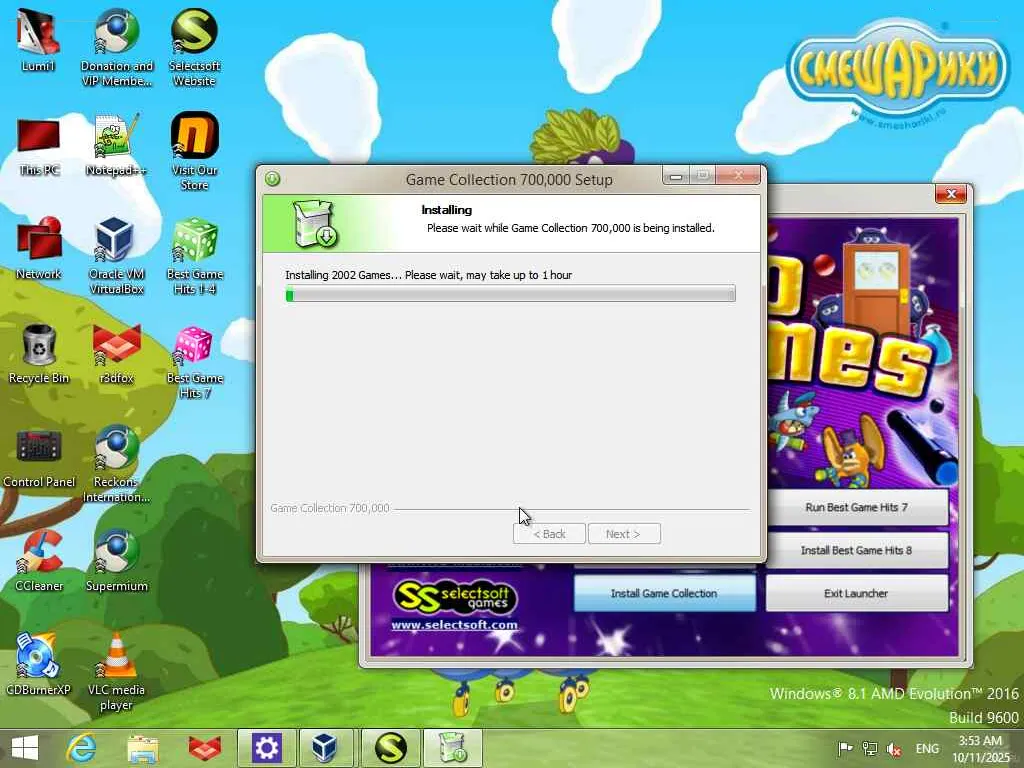Open the r3dfox taskbar icon
Screen dimensions: 1024x768
click(x=204, y=748)
